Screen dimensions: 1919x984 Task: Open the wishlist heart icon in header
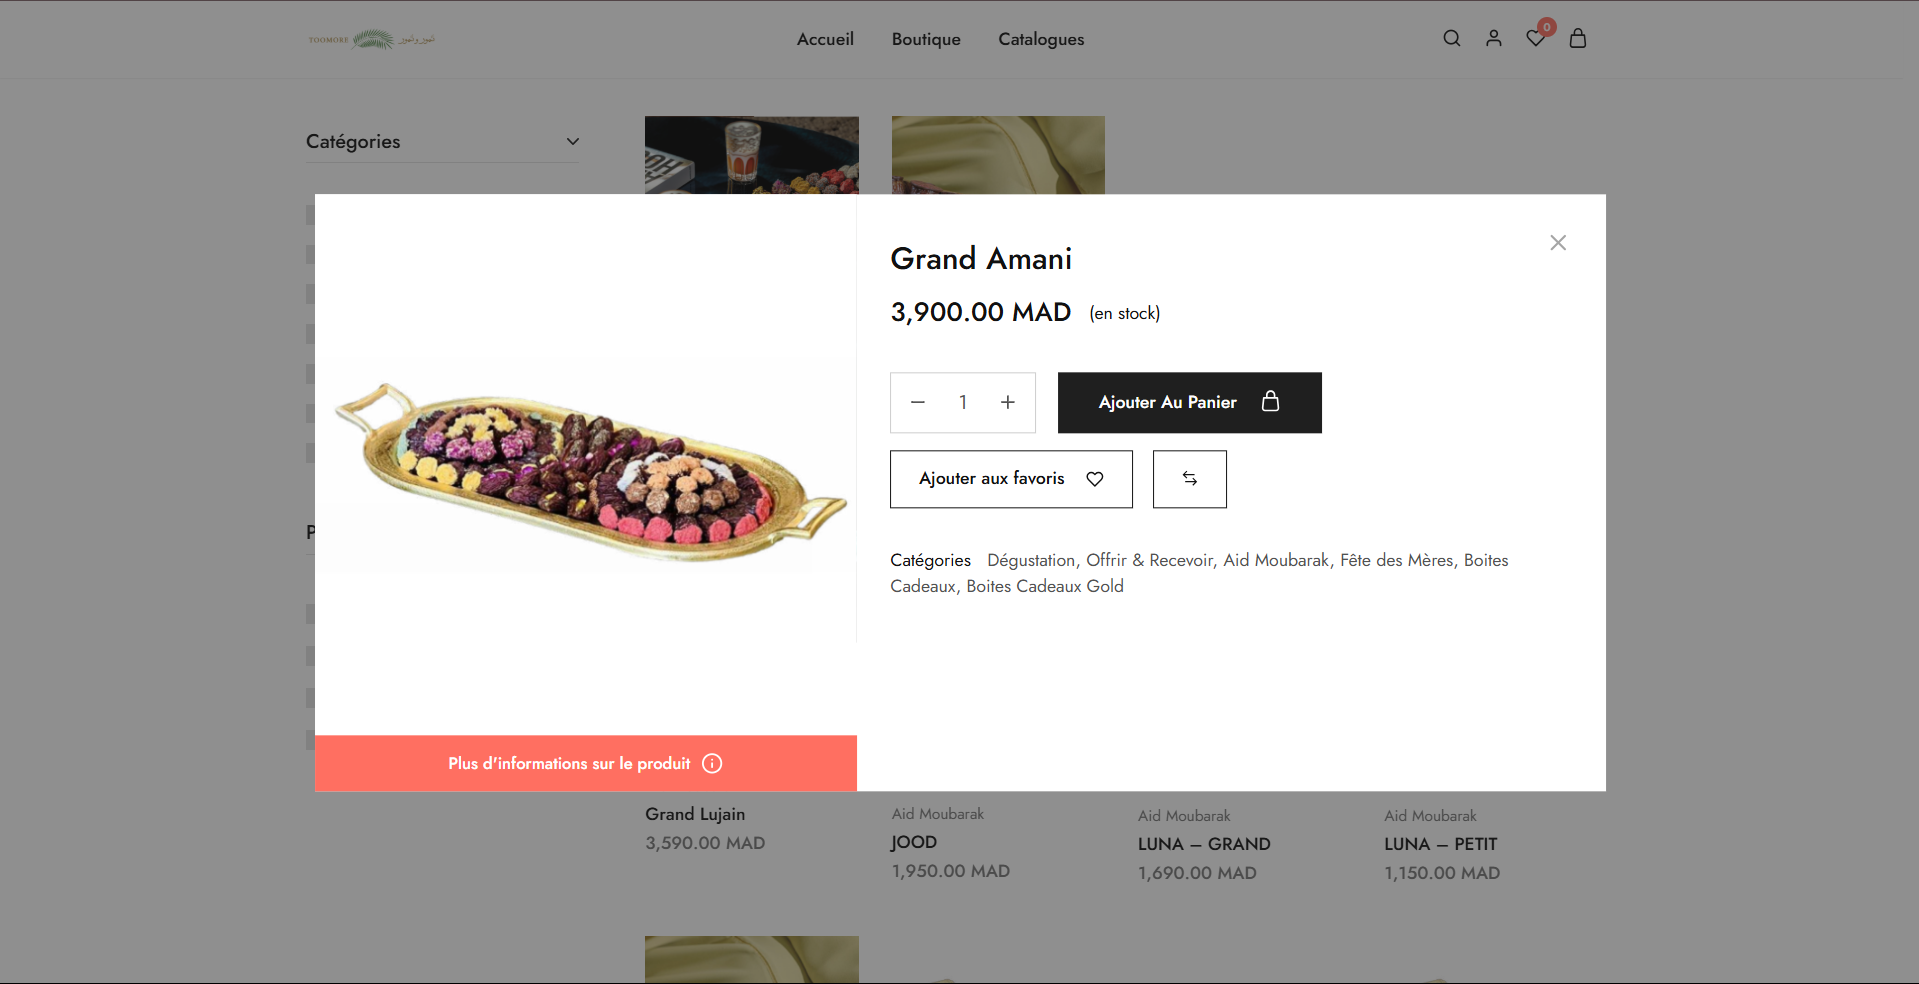point(1536,39)
